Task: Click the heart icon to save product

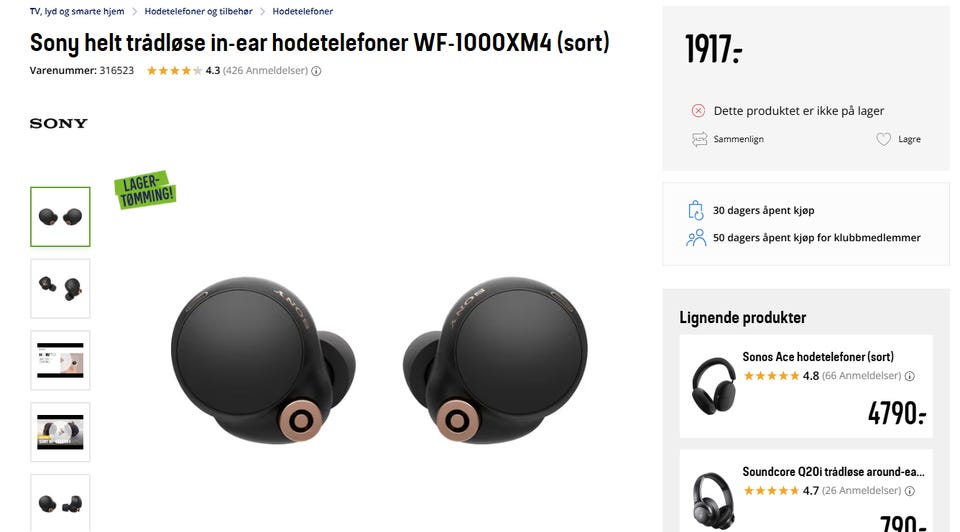Action: point(883,140)
